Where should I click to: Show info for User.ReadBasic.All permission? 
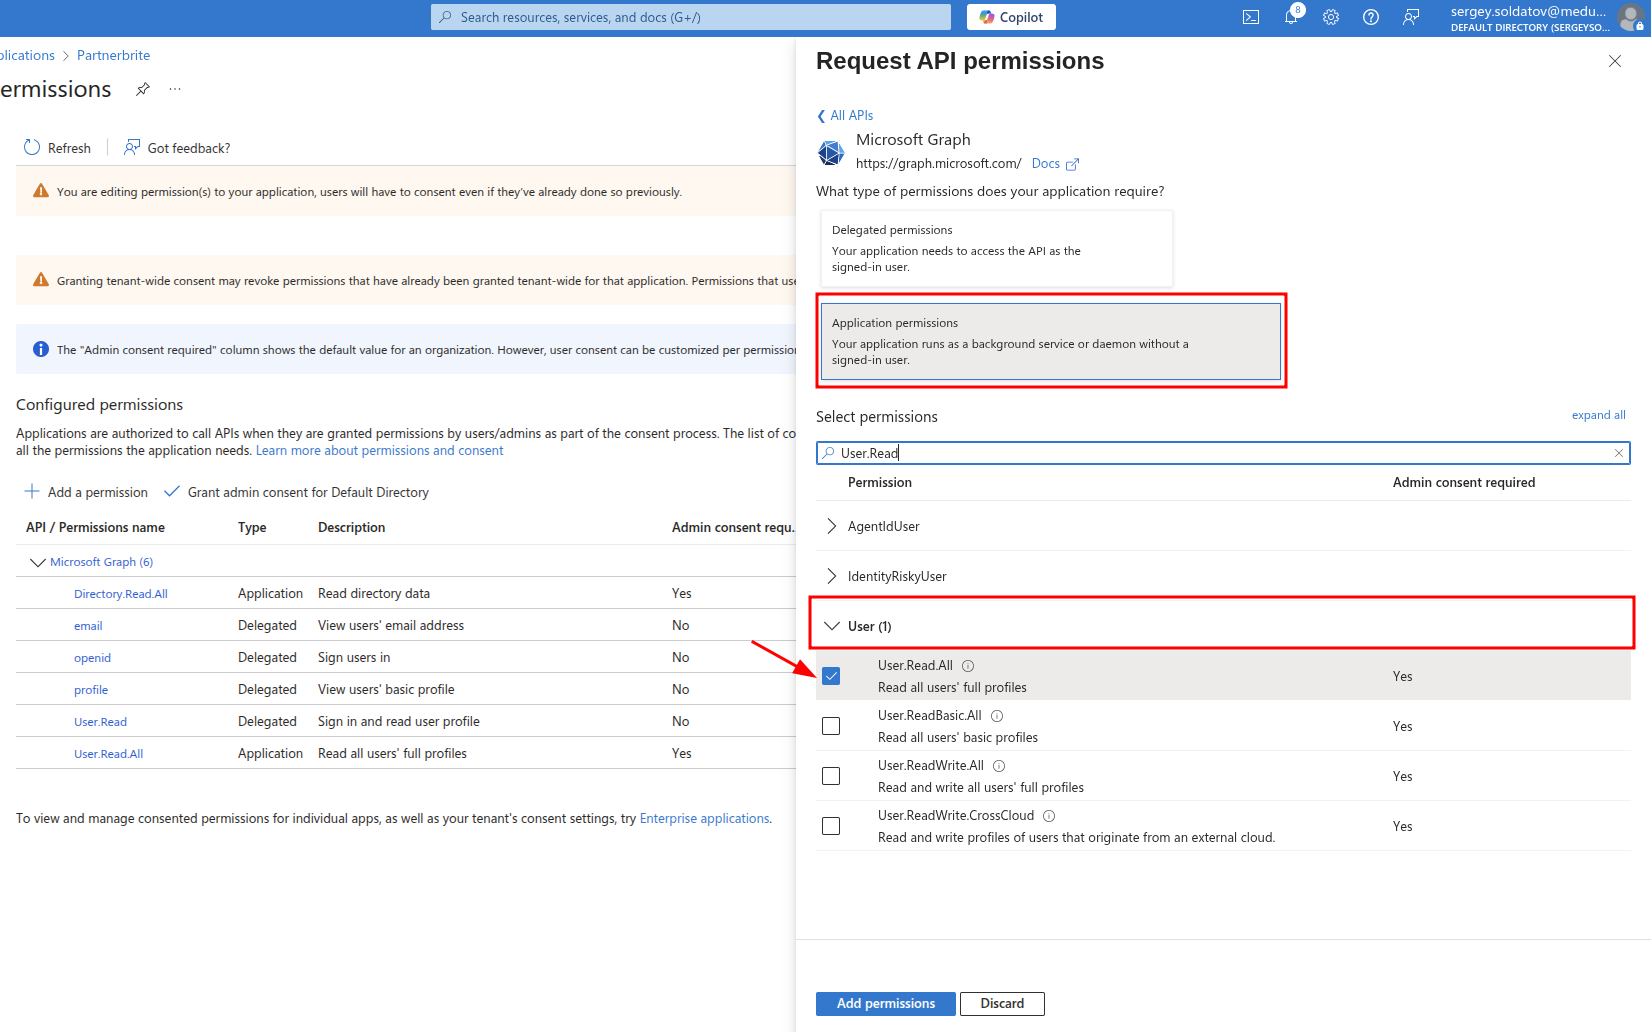997,716
